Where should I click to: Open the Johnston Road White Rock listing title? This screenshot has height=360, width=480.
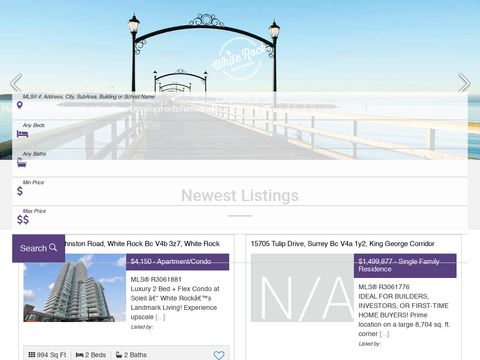[142, 244]
